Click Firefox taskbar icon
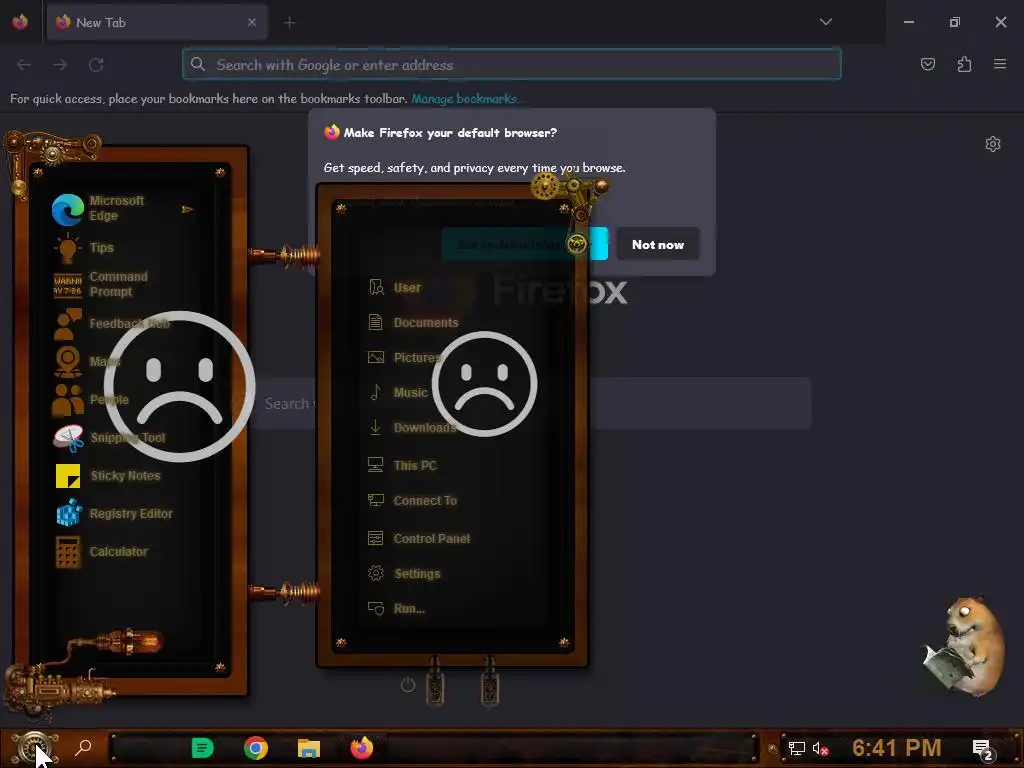 [x=362, y=748]
